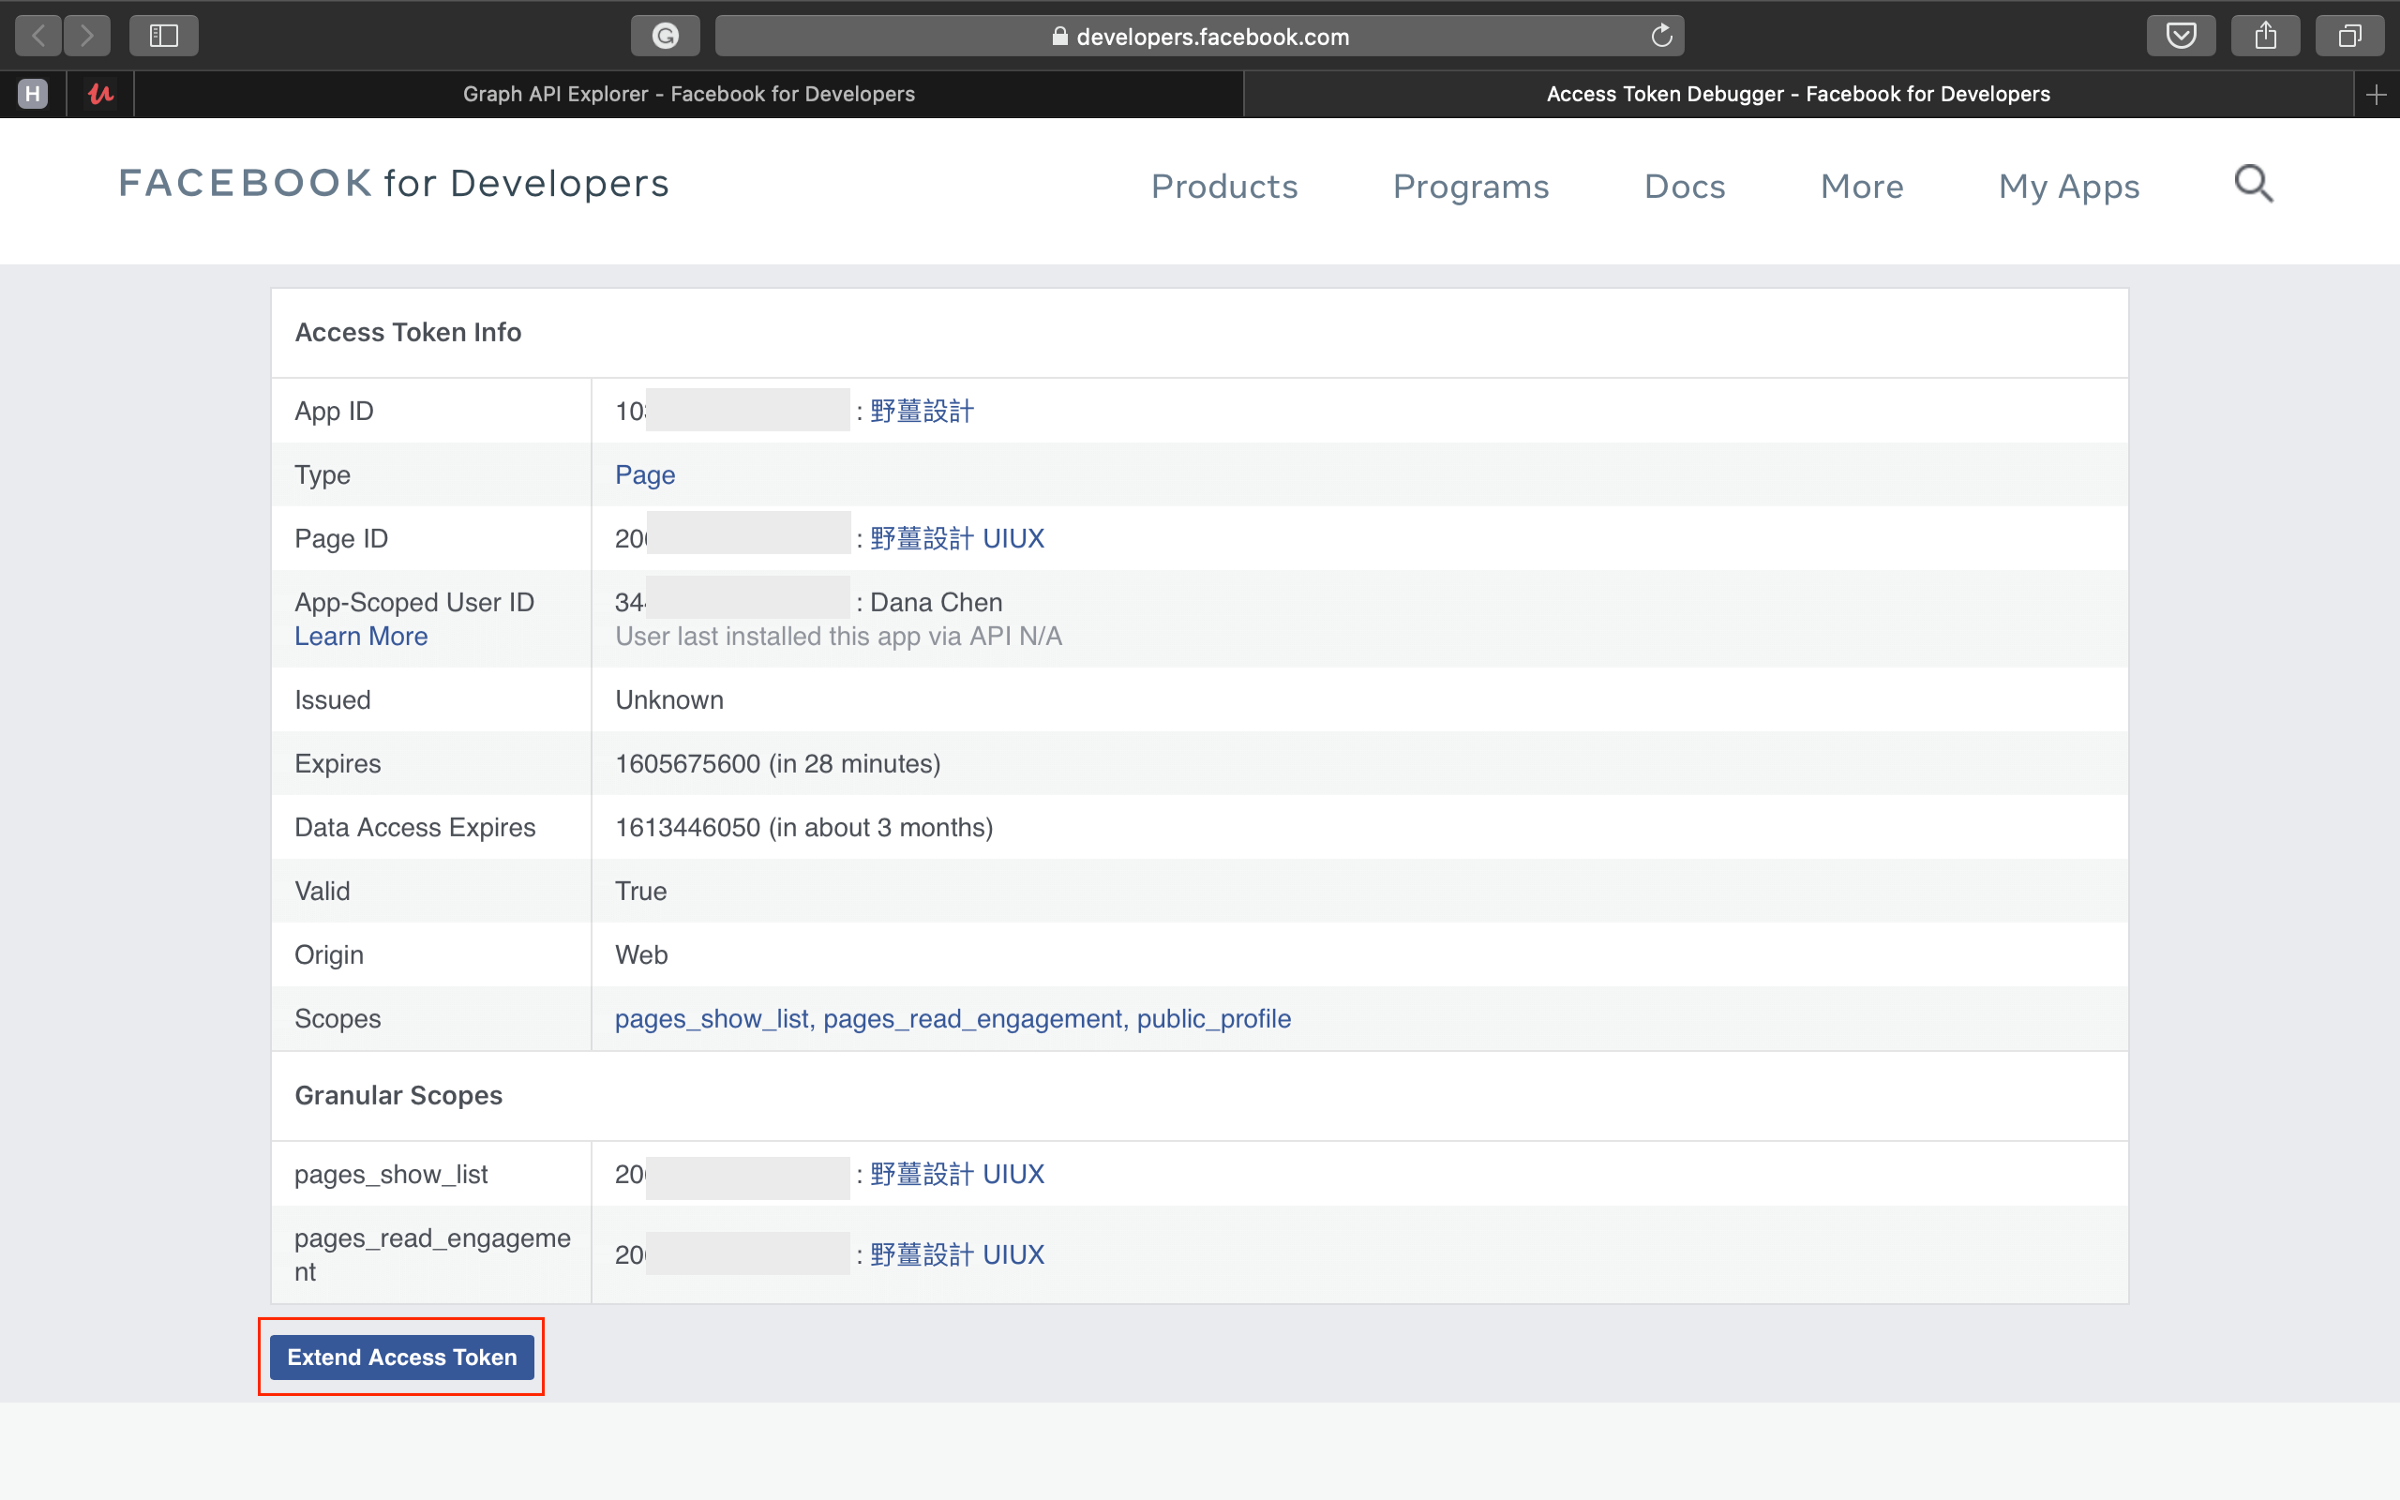
Task: Open the Docs menu
Action: point(1685,186)
